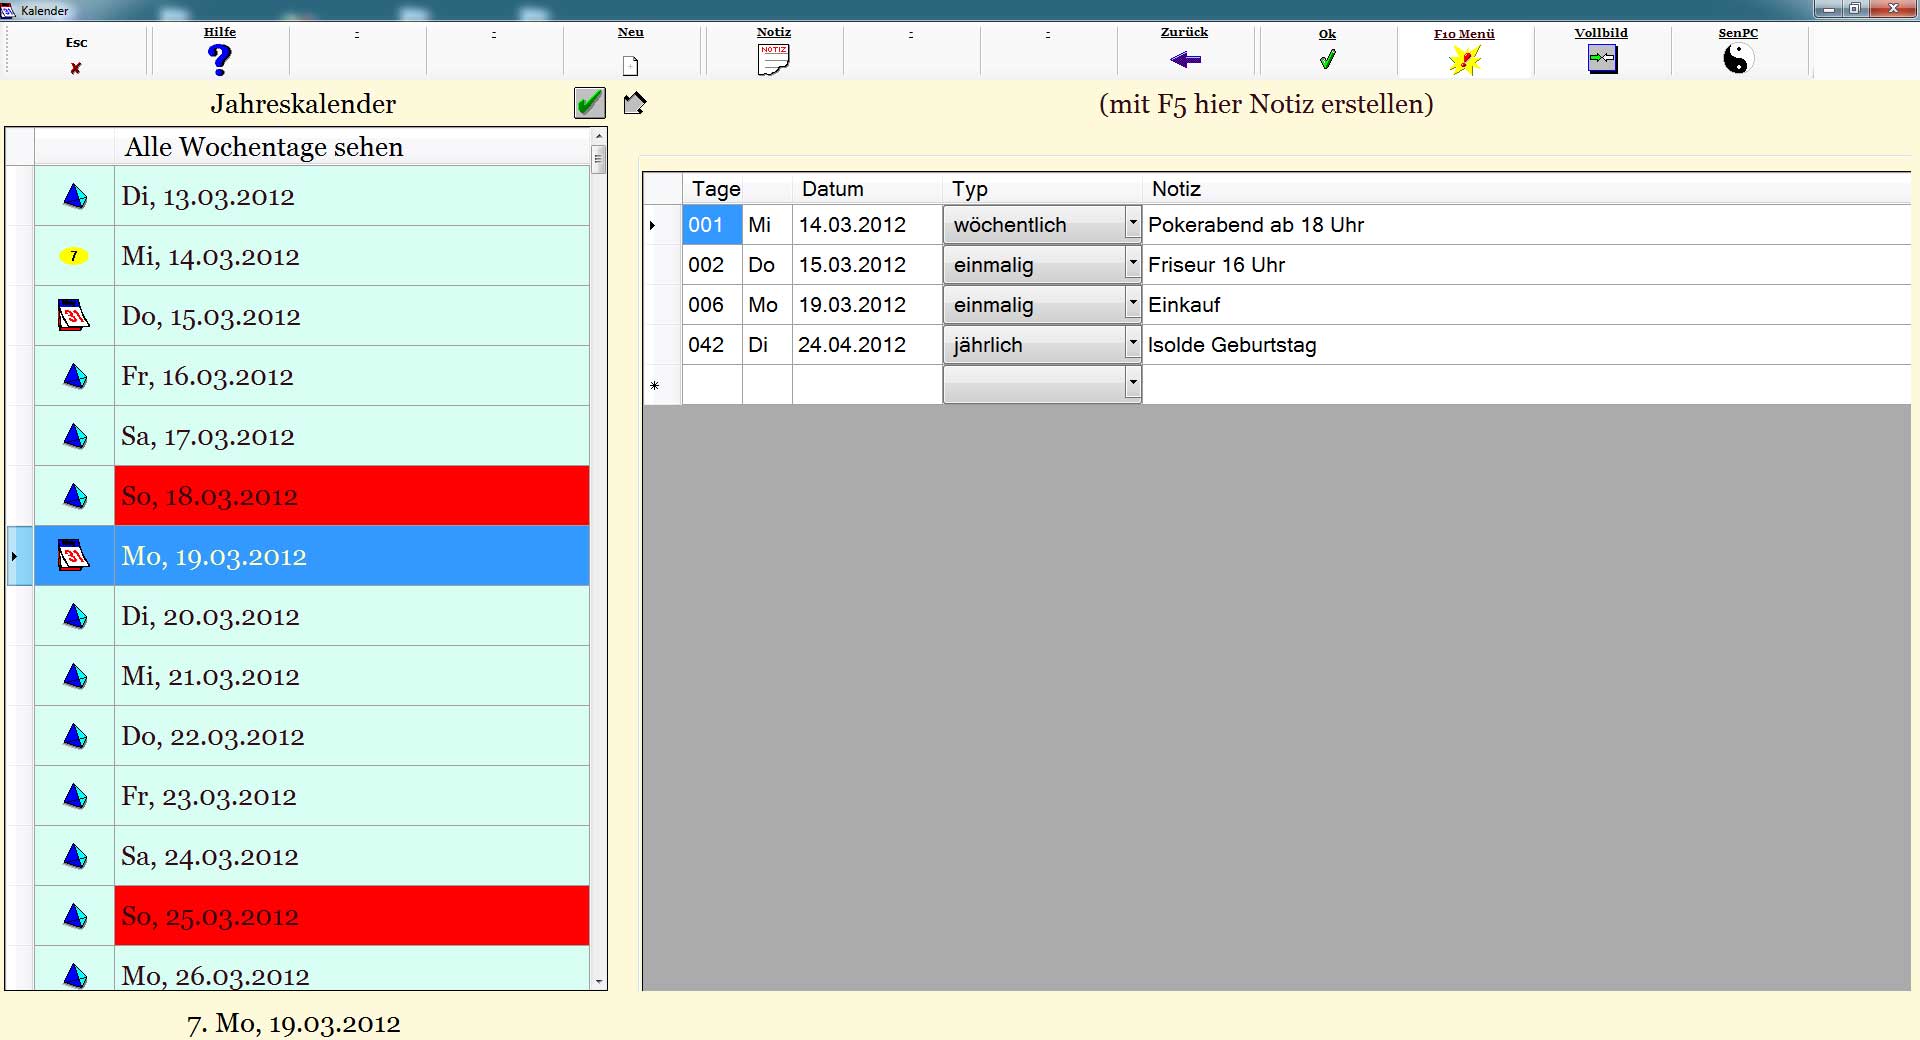Click the Ok green checkmark icon
The height and width of the screenshot is (1040, 1920).
[1327, 60]
